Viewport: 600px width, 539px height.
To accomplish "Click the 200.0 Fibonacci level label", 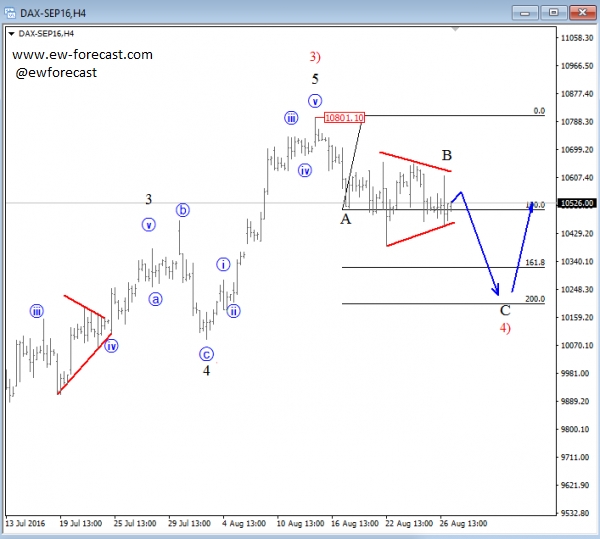I will click(535, 299).
